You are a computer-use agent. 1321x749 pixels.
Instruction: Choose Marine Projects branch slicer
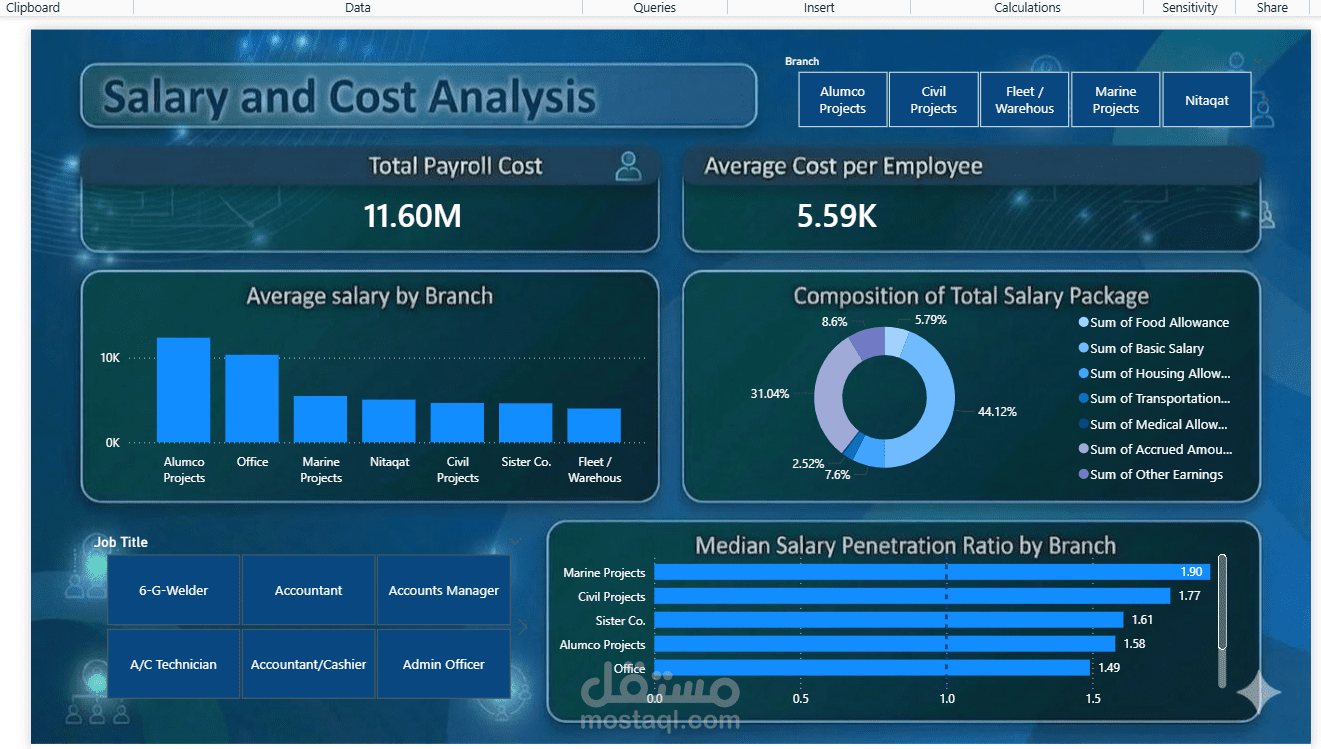[1115, 100]
